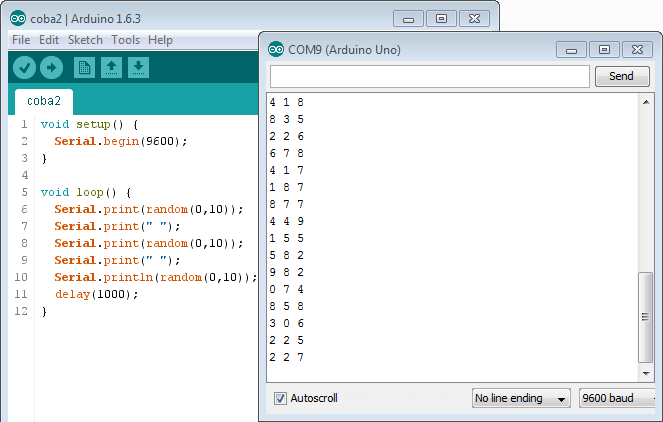The height and width of the screenshot is (422, 663).
Task: Toggle the Autoscroll checkbox
Action: [x=280, y=398]
